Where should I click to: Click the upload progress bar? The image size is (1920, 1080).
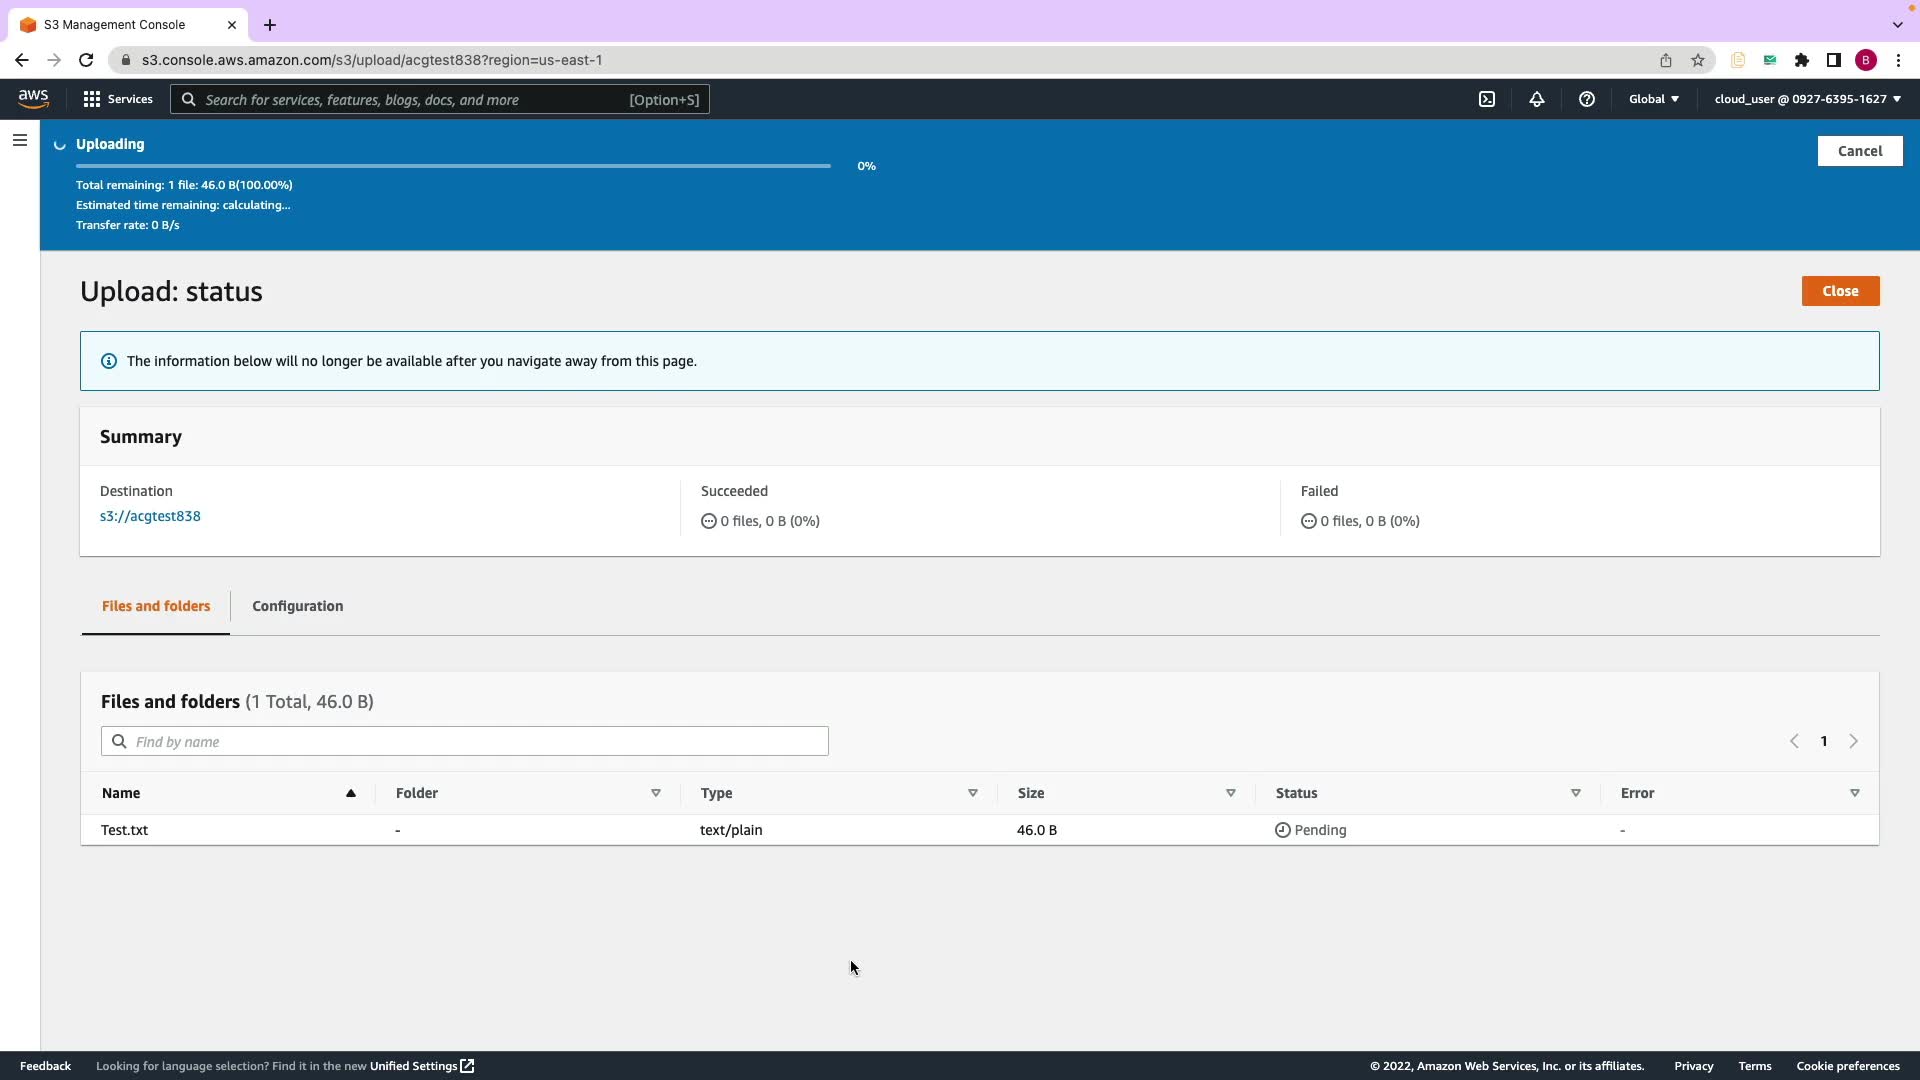pyautogui.click(x=453, y=166)
